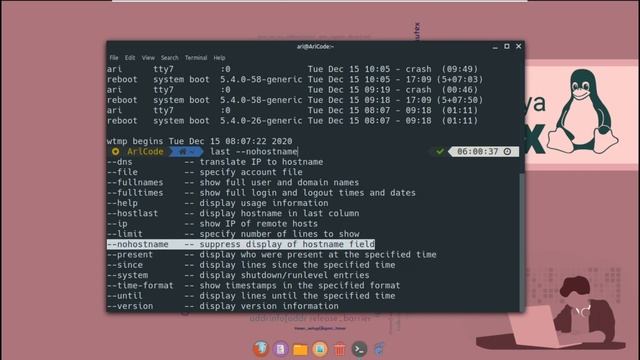Click the Terminal icon in the dock
640x360 pixels.
pos(359,349)
